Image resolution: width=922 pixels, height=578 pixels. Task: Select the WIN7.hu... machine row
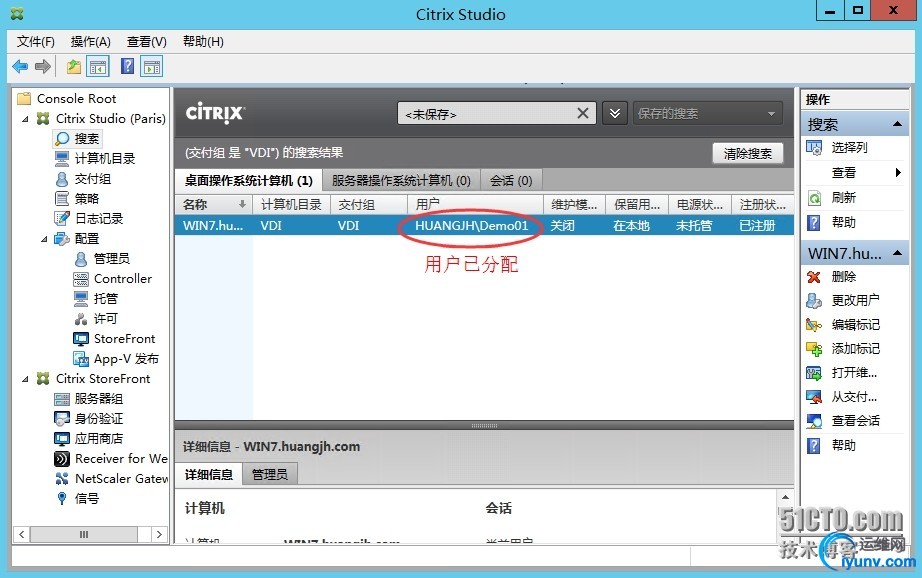point(484,225)
